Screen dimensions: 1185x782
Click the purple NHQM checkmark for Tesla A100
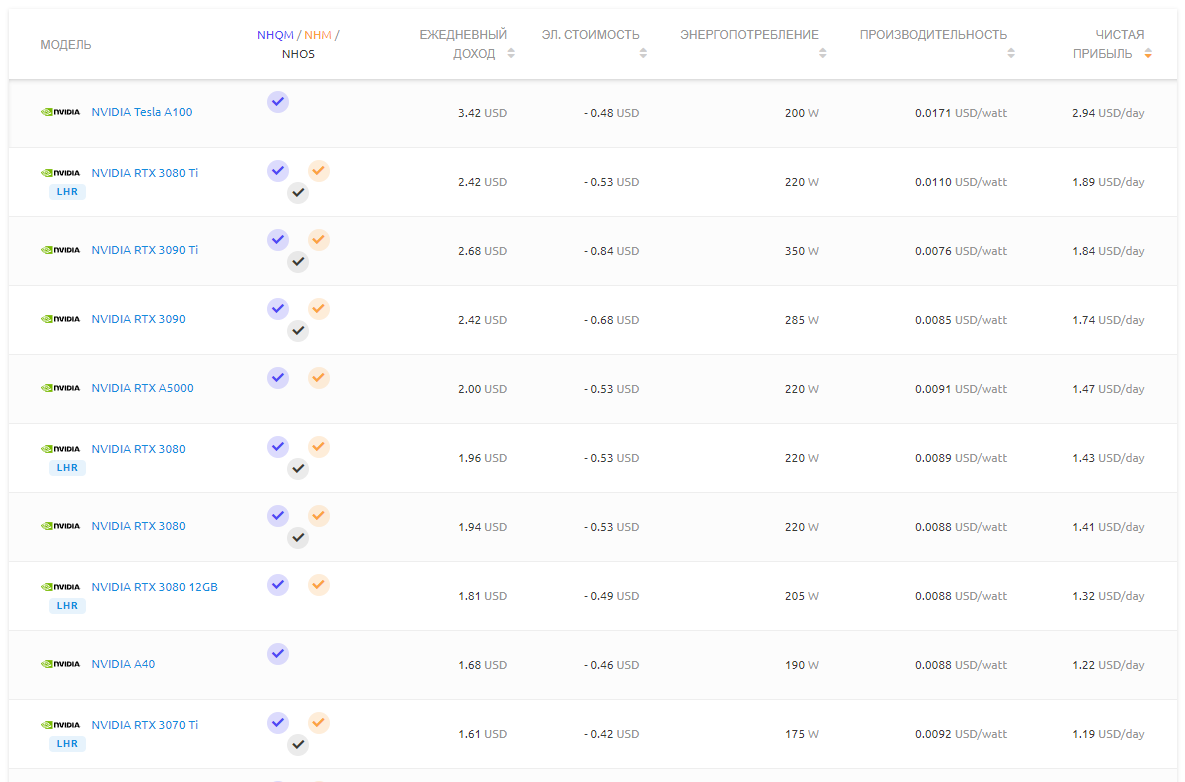[278, 101]
